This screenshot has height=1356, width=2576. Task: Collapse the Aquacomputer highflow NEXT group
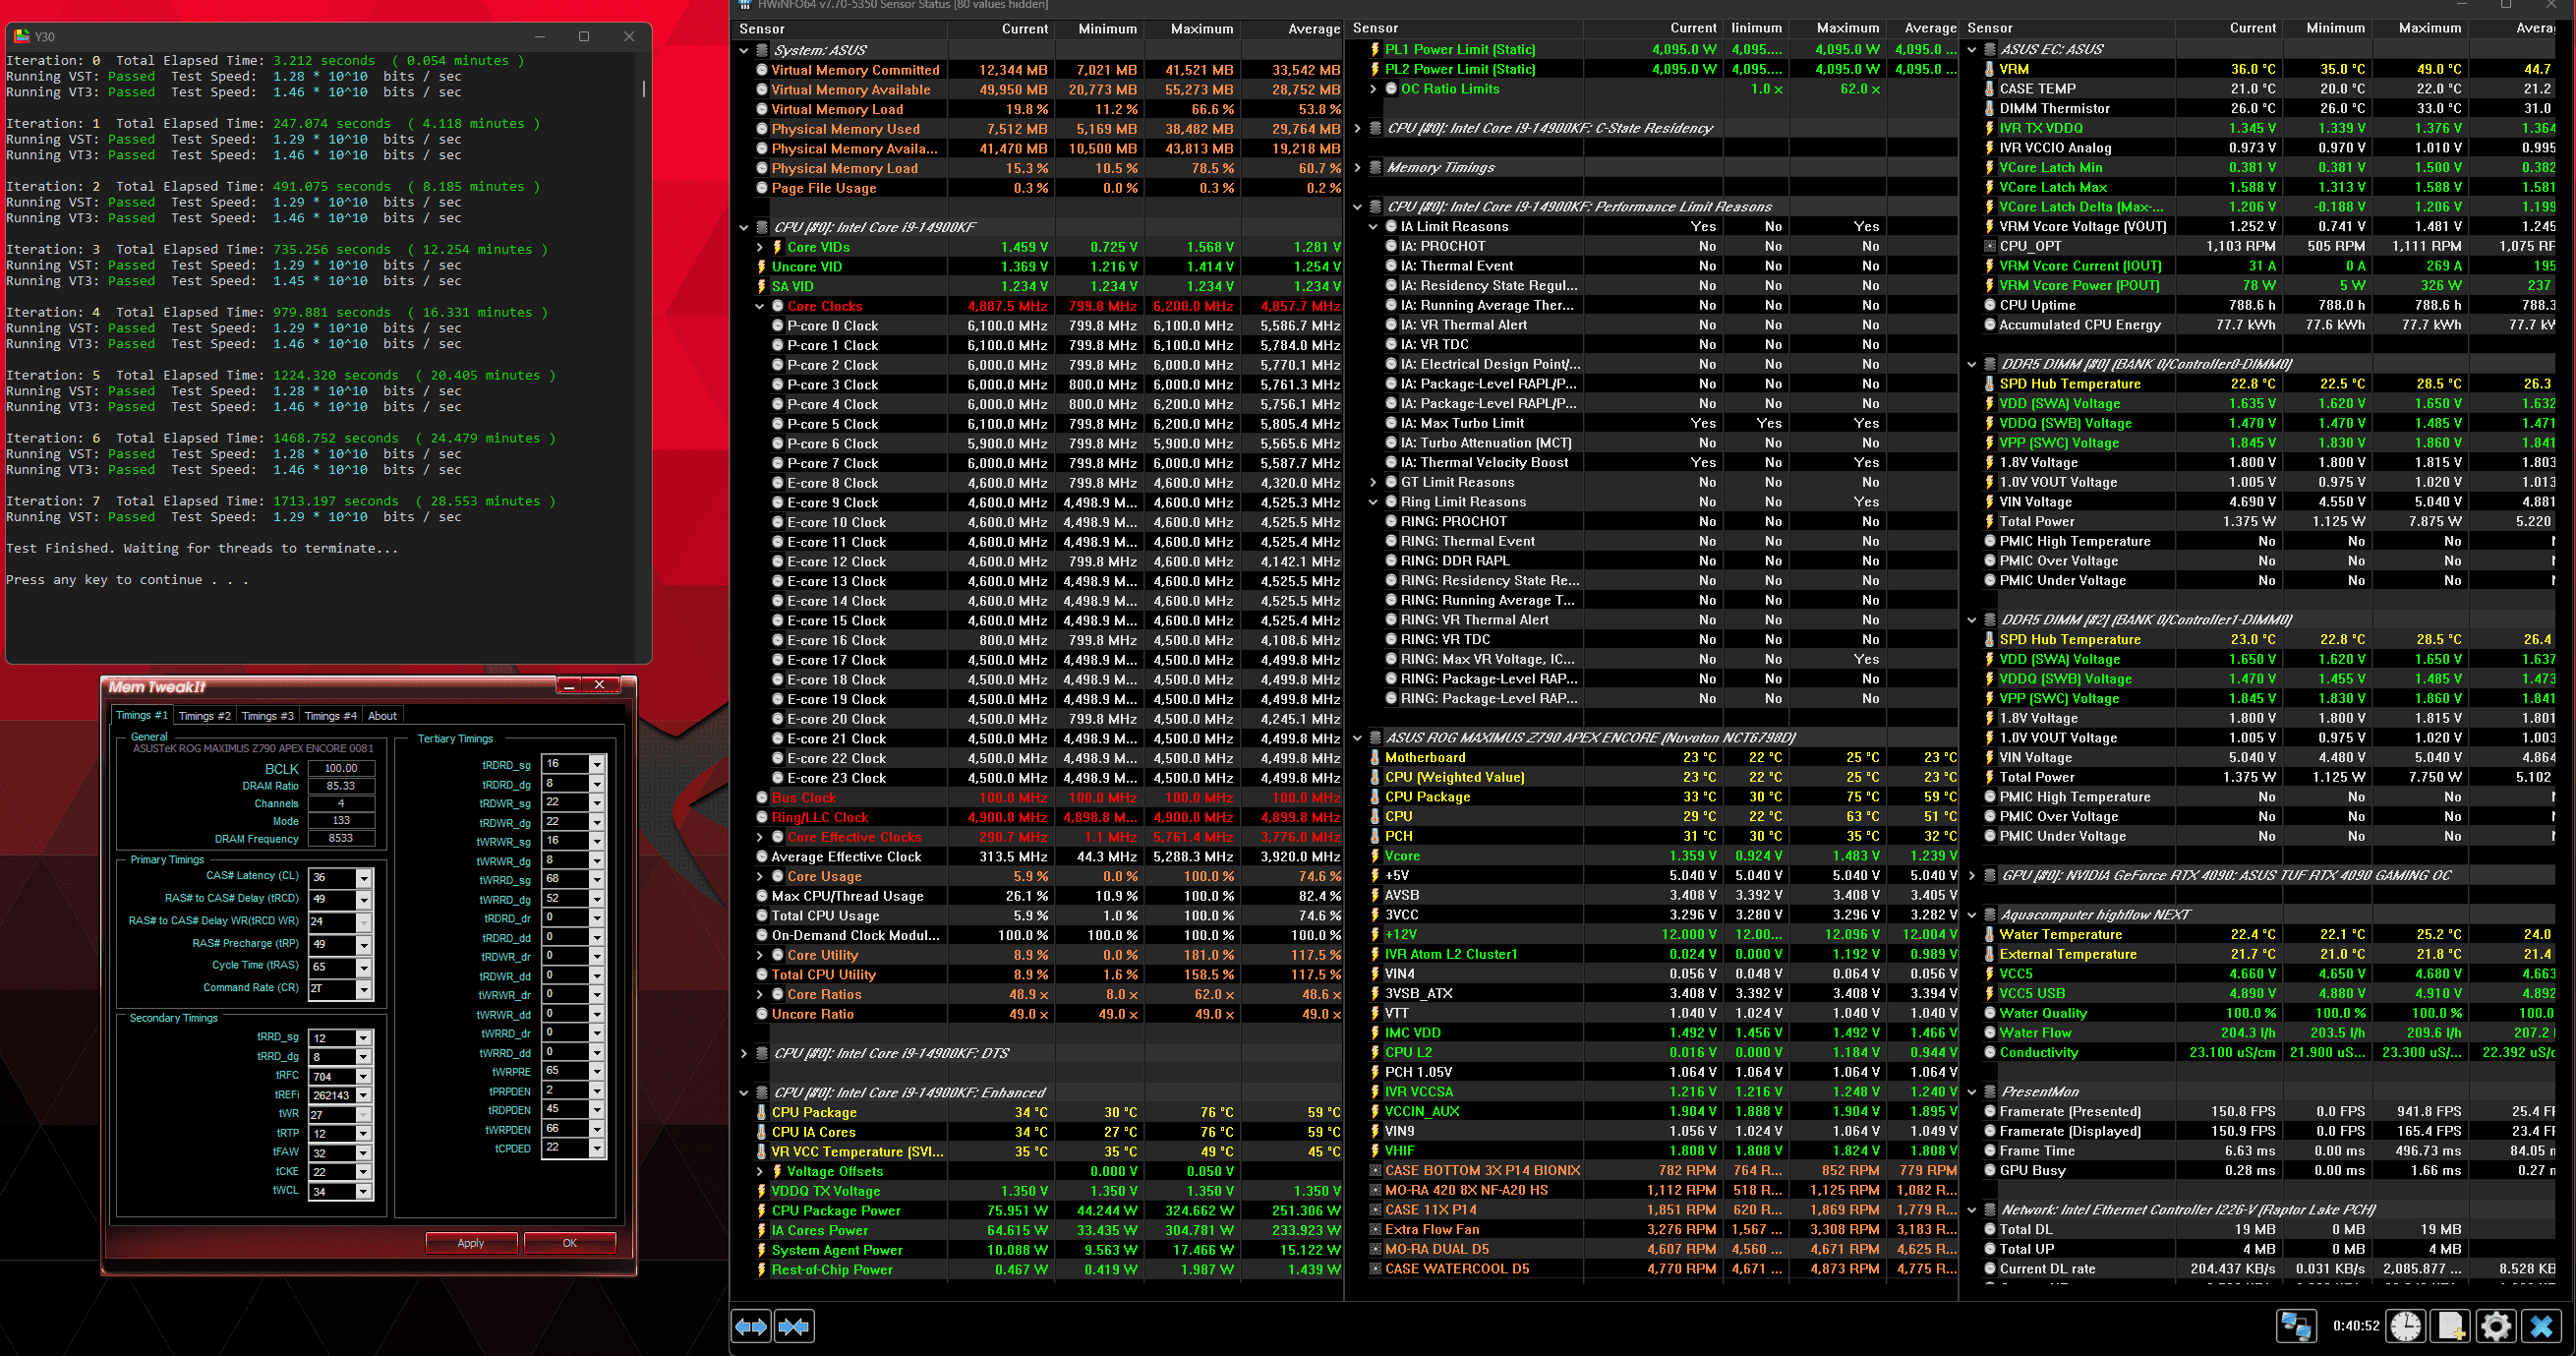point(1972,915)
